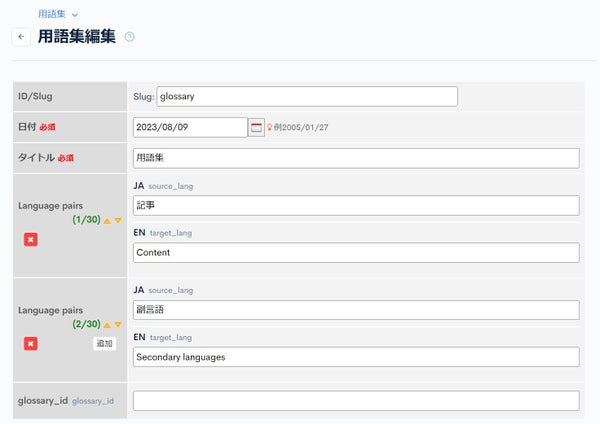
Task: Focus the empty glossary_id field
Action: 356,401
